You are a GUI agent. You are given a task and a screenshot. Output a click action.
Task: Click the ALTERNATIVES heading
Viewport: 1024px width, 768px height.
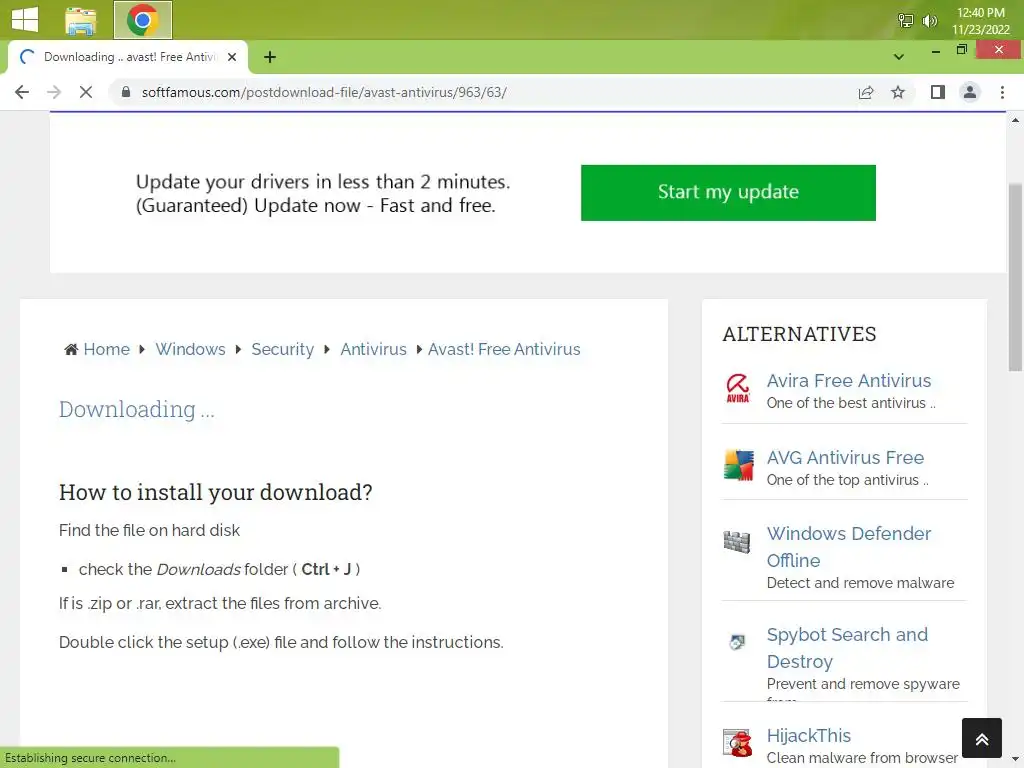799,334
